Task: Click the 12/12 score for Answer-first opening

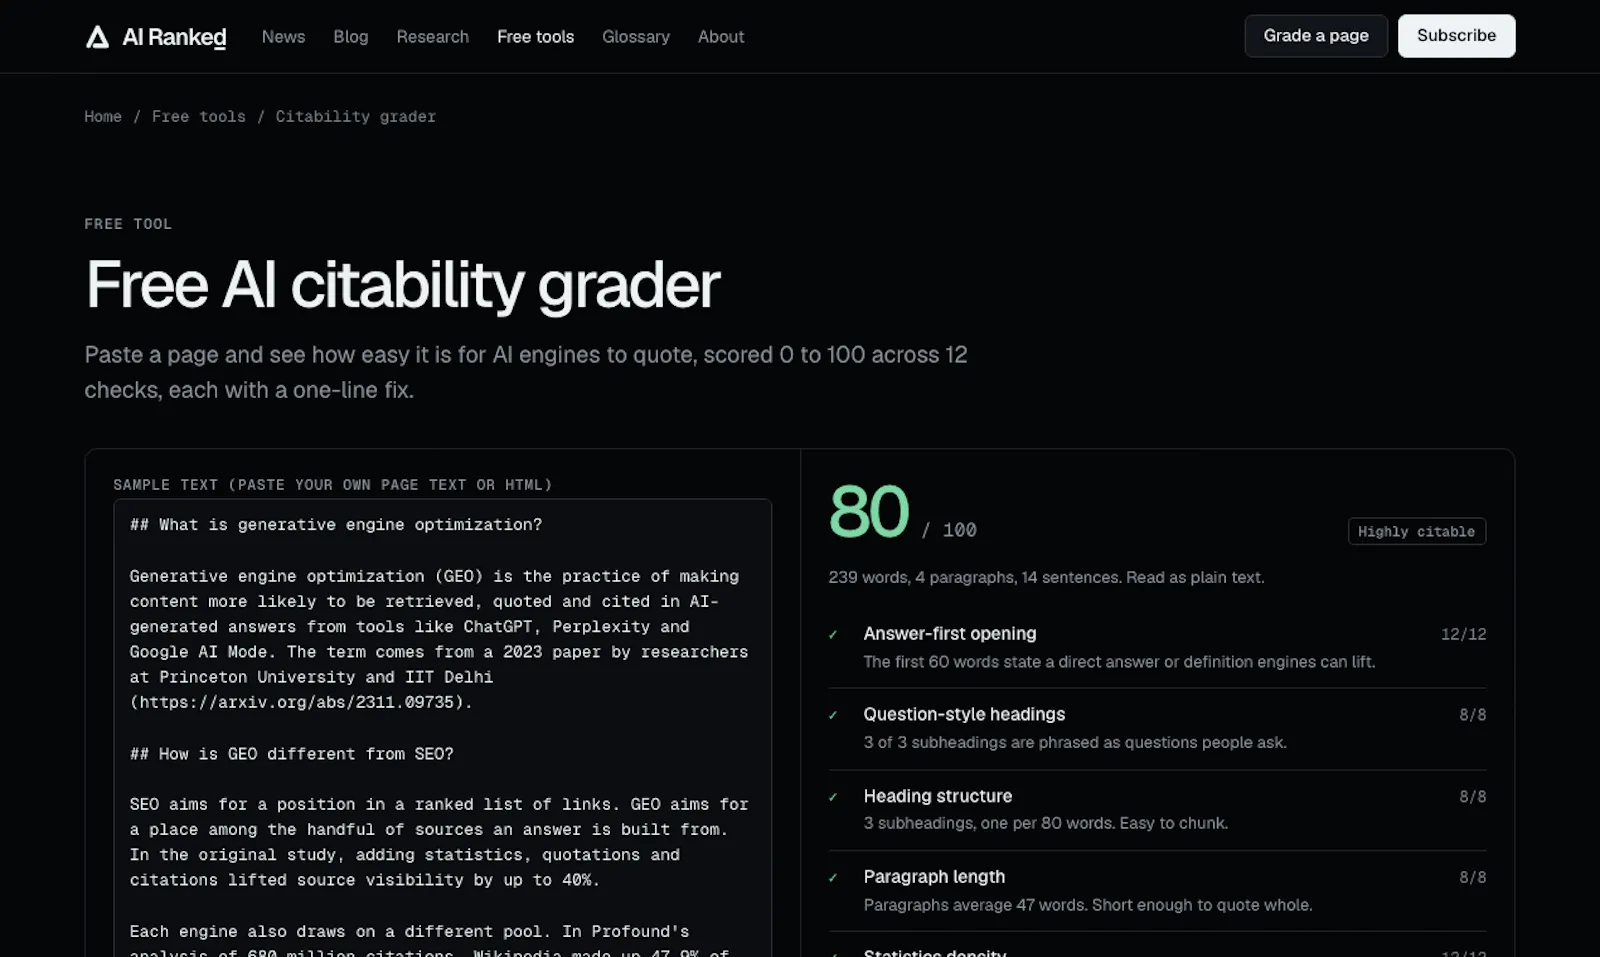Action: 1463,634
